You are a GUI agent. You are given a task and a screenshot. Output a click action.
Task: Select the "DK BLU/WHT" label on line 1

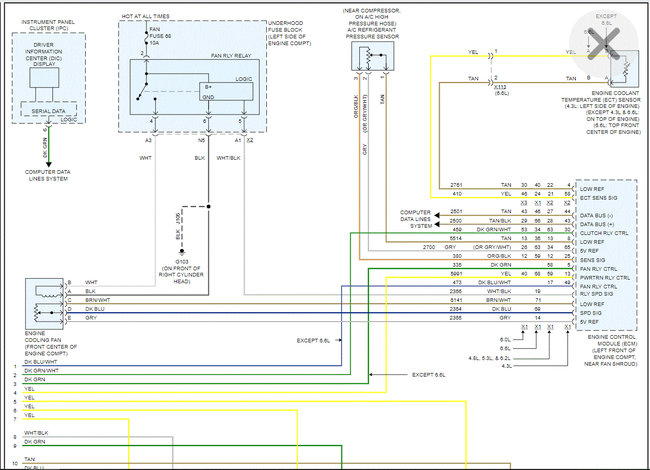click(41, 362)
